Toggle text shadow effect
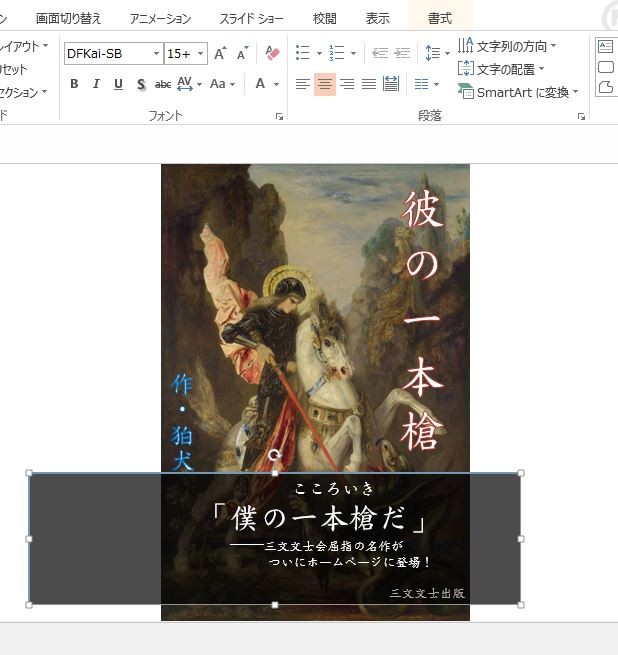 pos(141,84)
